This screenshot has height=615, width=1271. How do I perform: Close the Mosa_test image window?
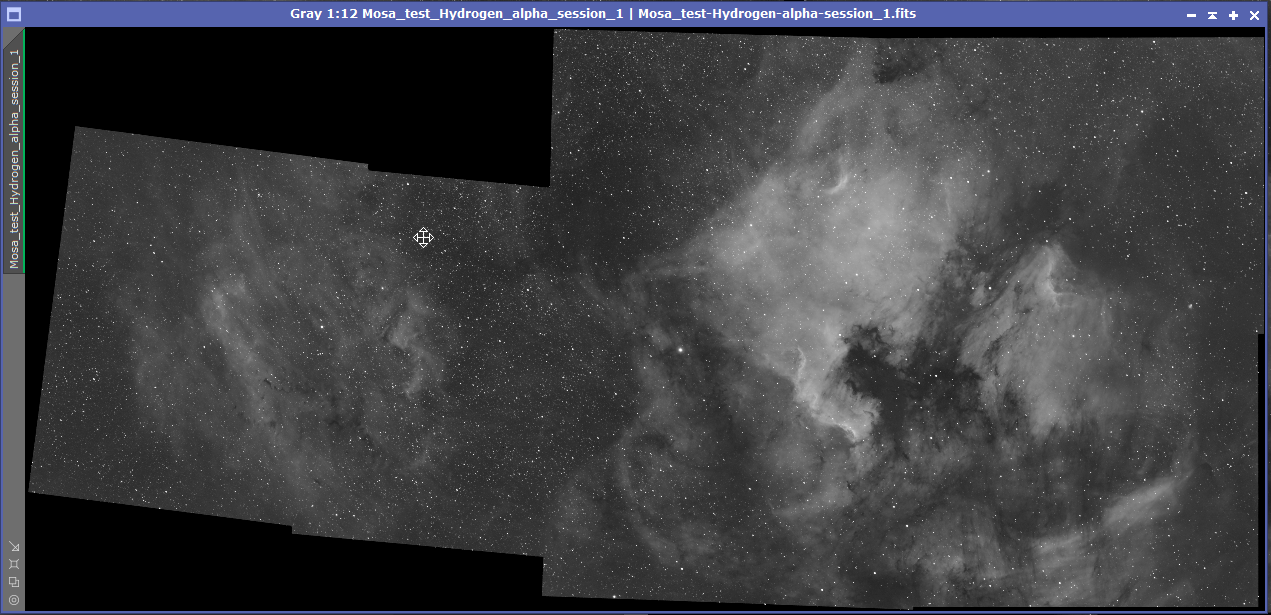[1254, 15]
